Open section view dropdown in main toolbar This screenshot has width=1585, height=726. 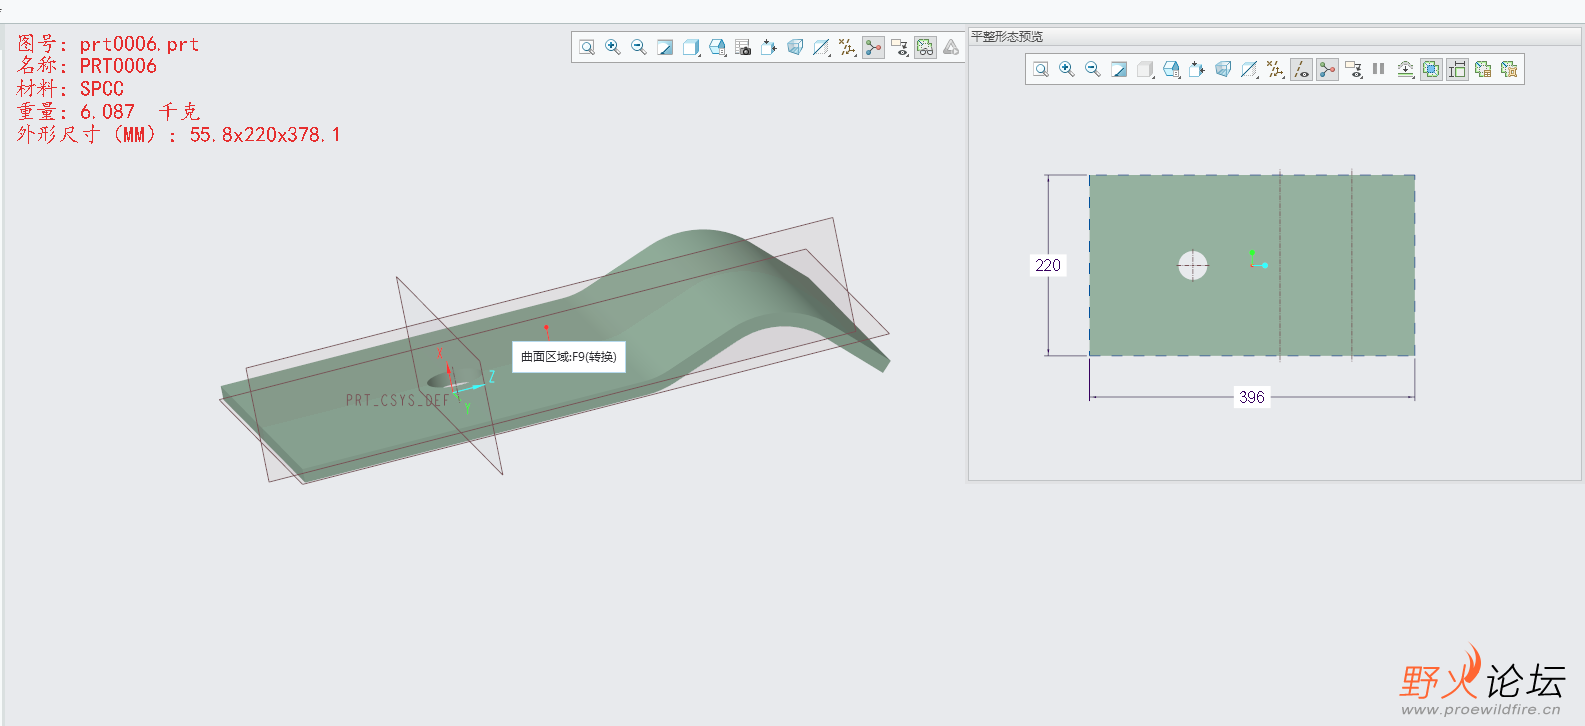click(821, 47)
